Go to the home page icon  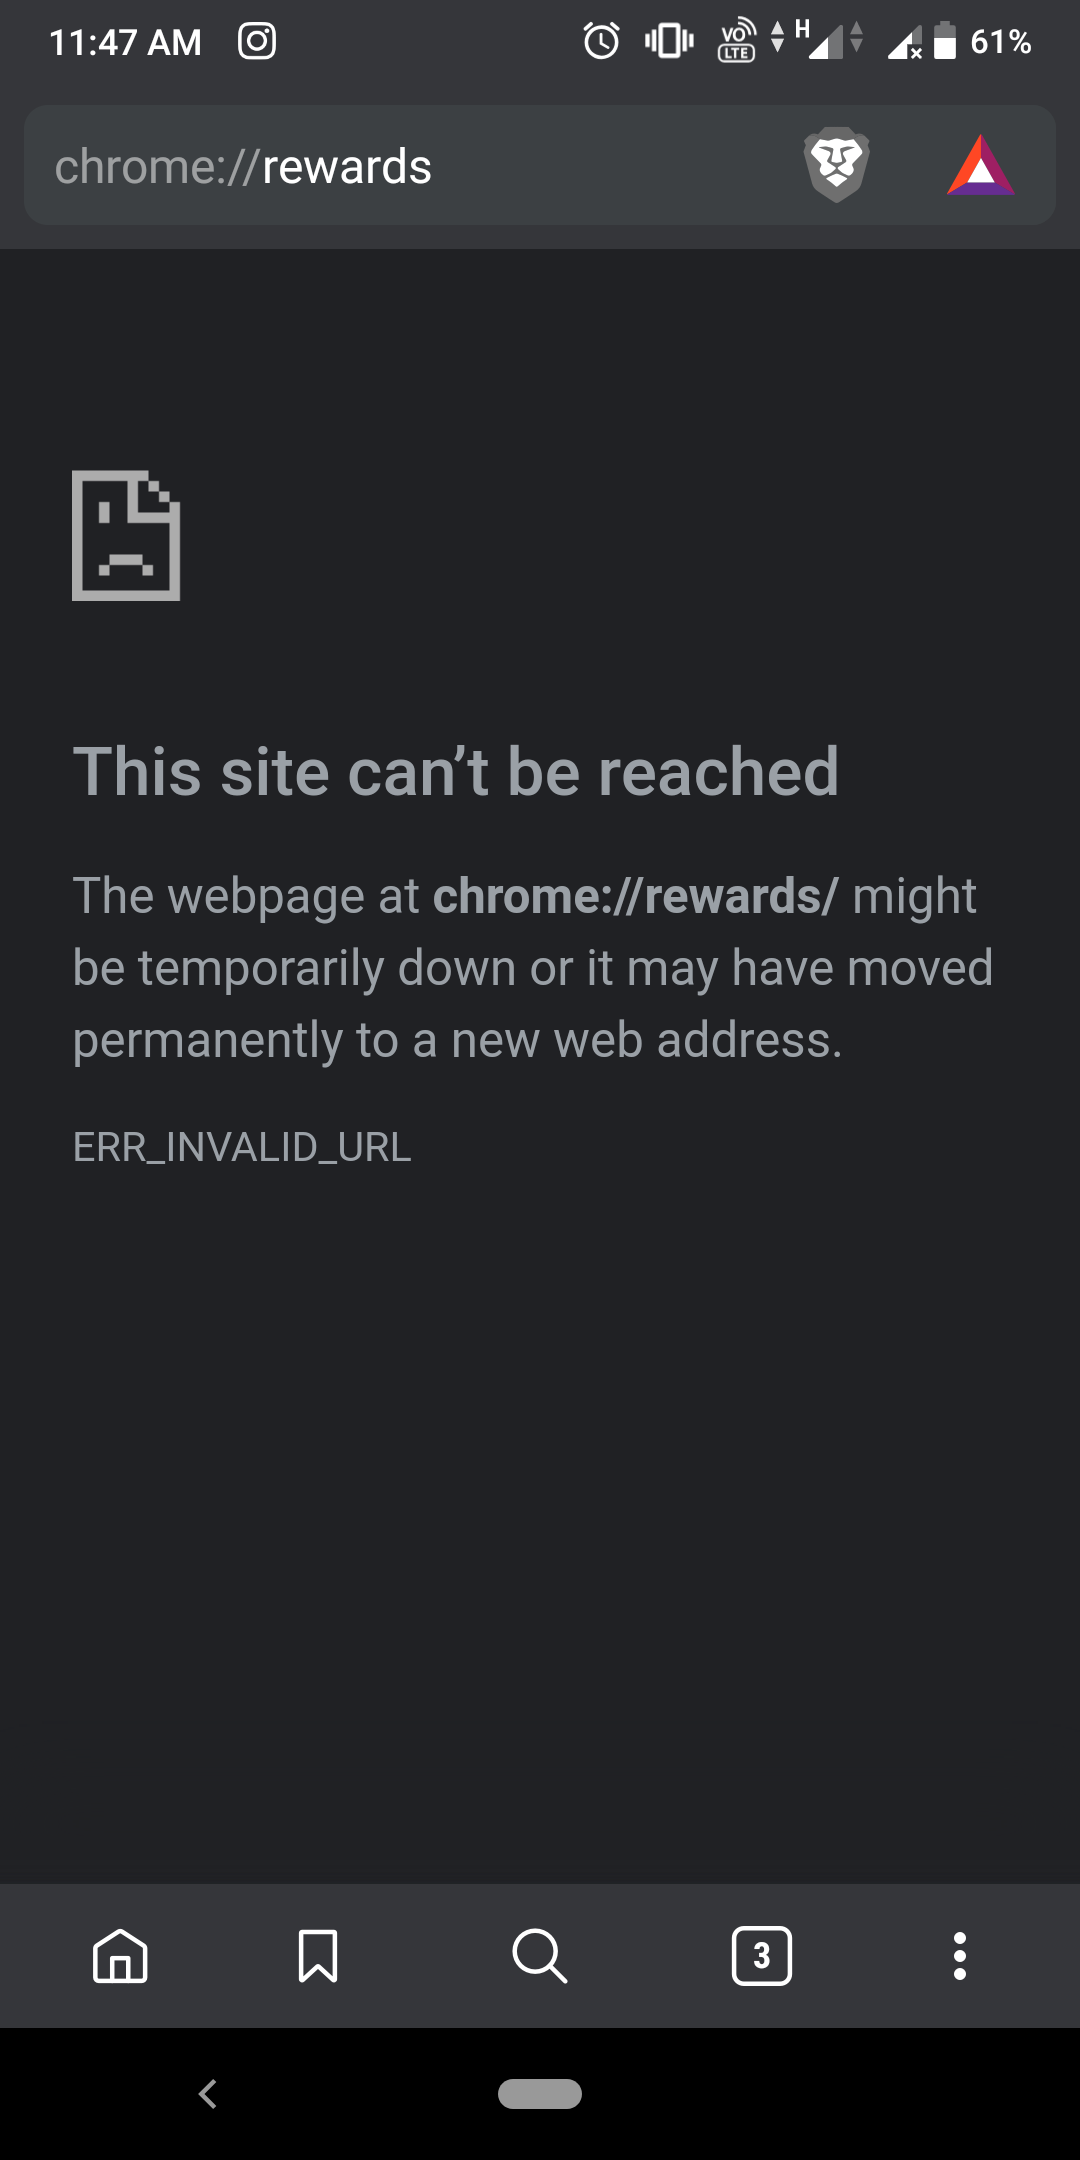(120, 1956)
